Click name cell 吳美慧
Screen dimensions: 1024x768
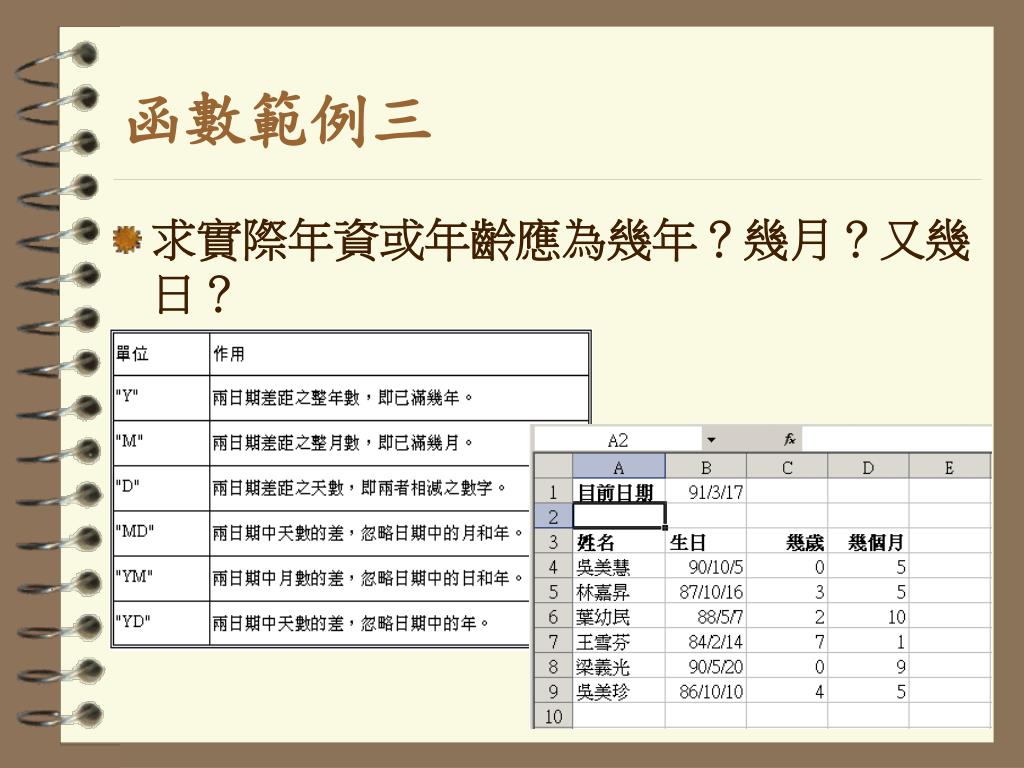coord(619,566)
